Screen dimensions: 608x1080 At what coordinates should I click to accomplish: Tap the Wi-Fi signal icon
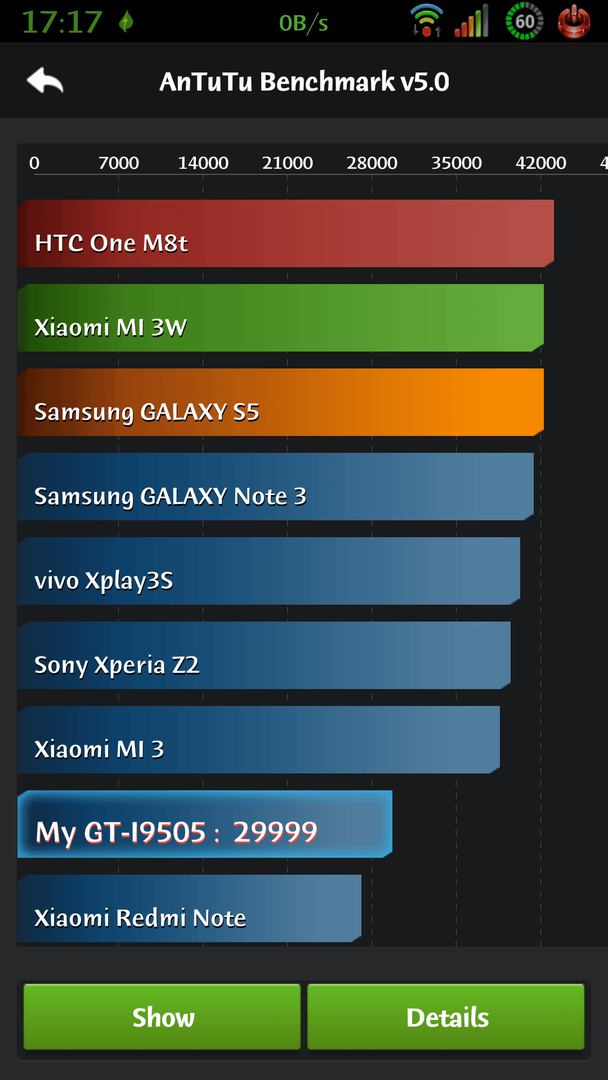coord(426,21)
